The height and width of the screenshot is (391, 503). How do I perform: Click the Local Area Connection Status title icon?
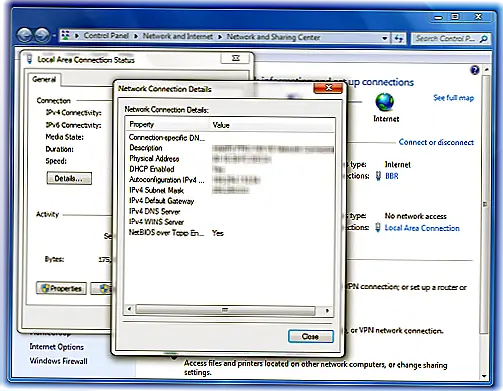pyautogui.click(x=30, y=59)
